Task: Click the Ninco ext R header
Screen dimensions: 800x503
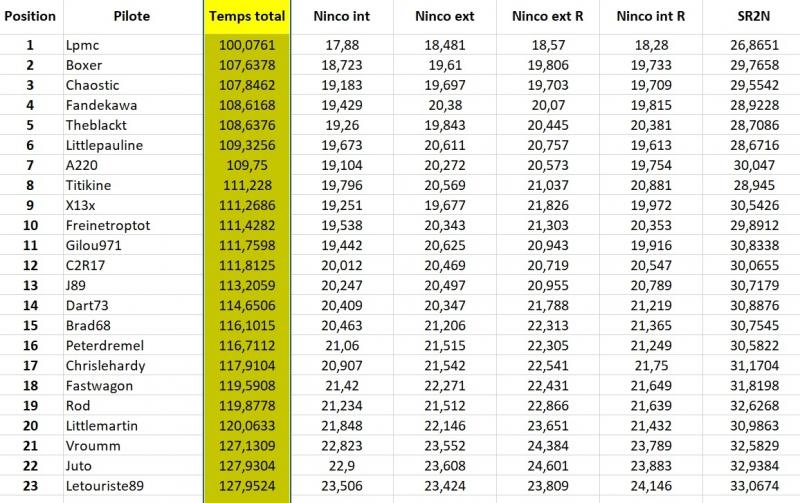Action: point(547,16)
